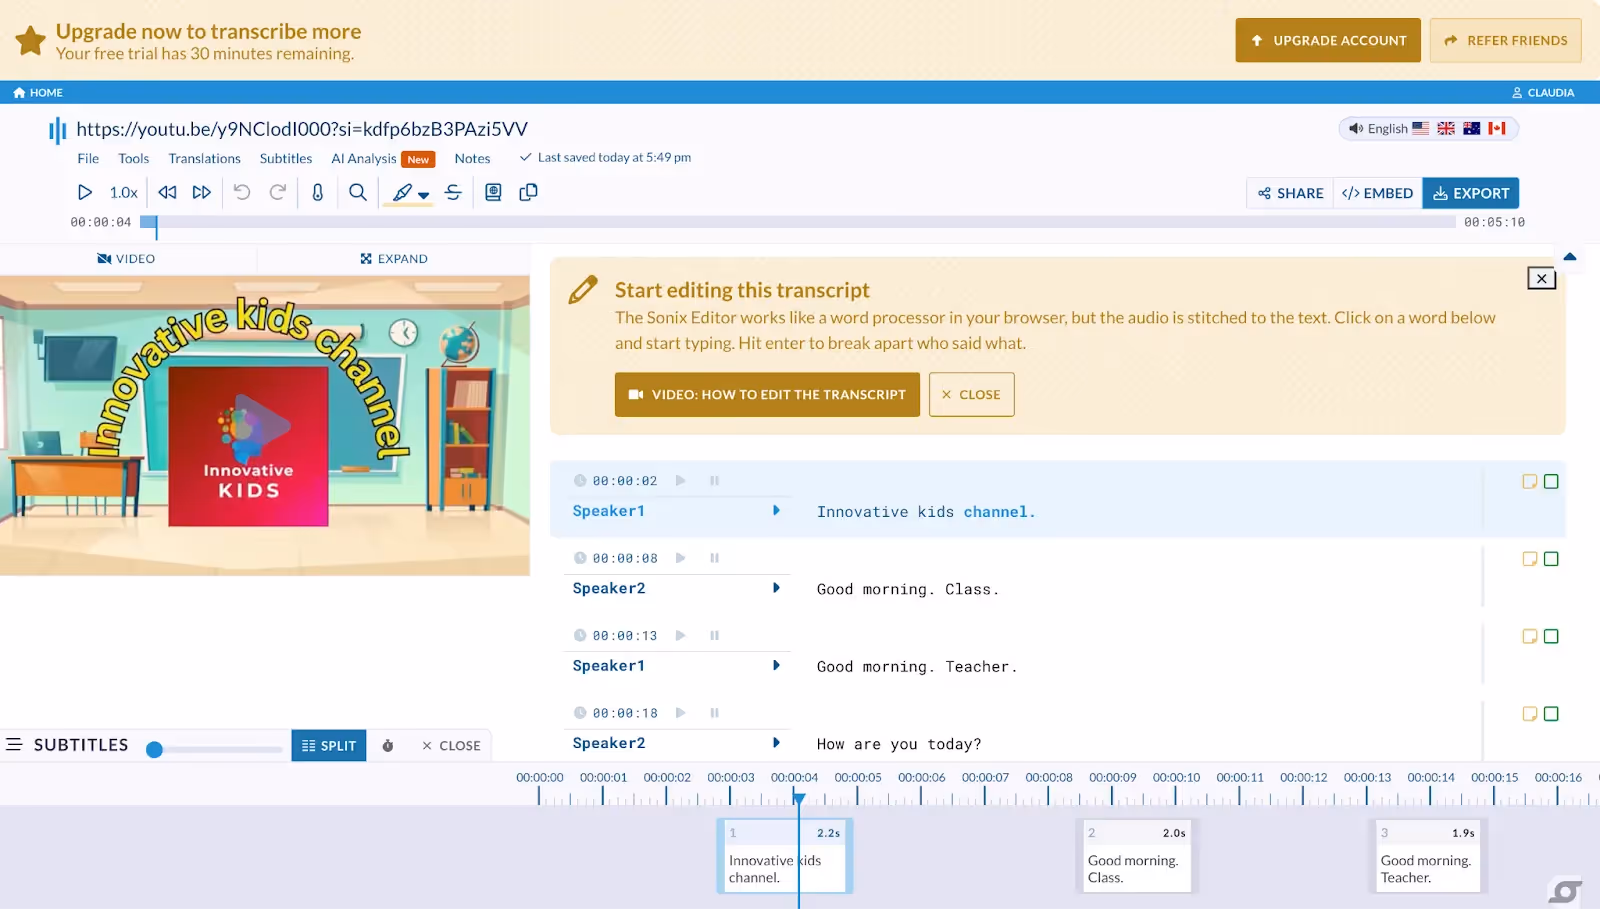Apply the strikethrough tool

(453, 192)
